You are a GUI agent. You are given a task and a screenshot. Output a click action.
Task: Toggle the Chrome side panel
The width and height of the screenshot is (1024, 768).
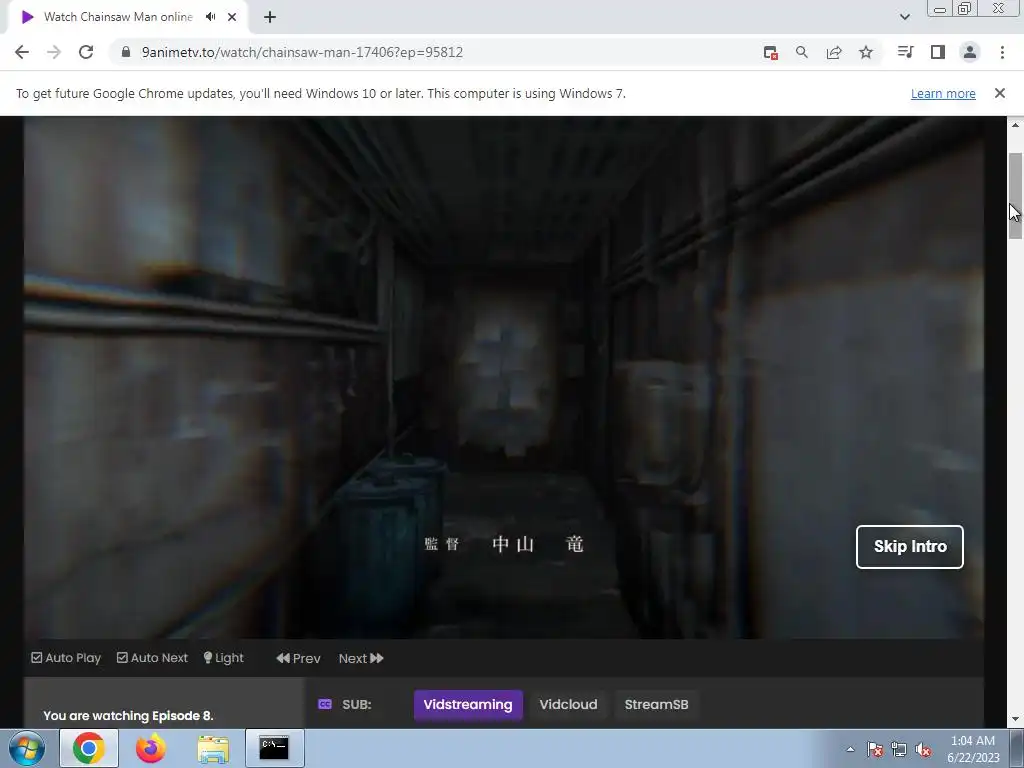point(938,52)
